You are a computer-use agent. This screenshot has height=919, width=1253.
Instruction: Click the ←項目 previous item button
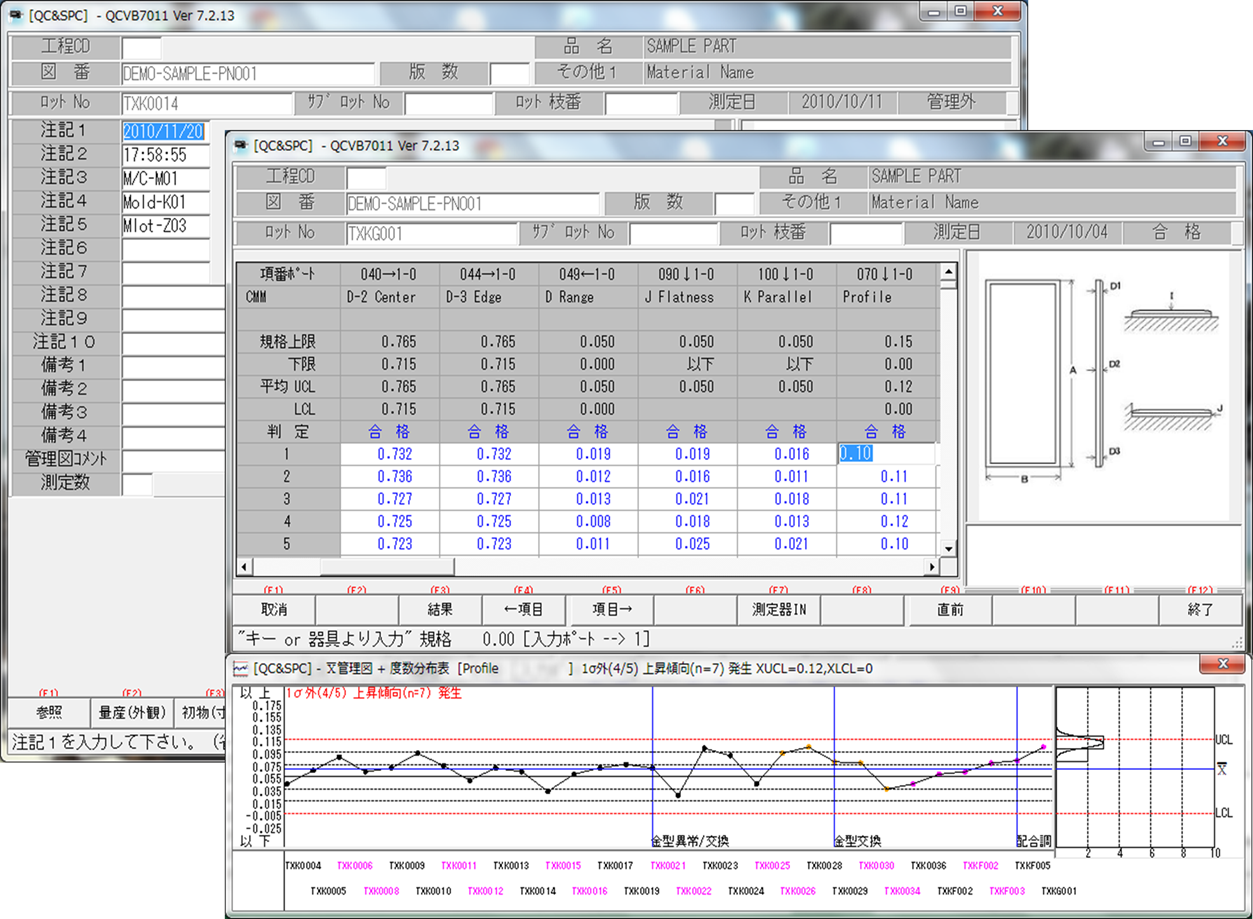523,609
